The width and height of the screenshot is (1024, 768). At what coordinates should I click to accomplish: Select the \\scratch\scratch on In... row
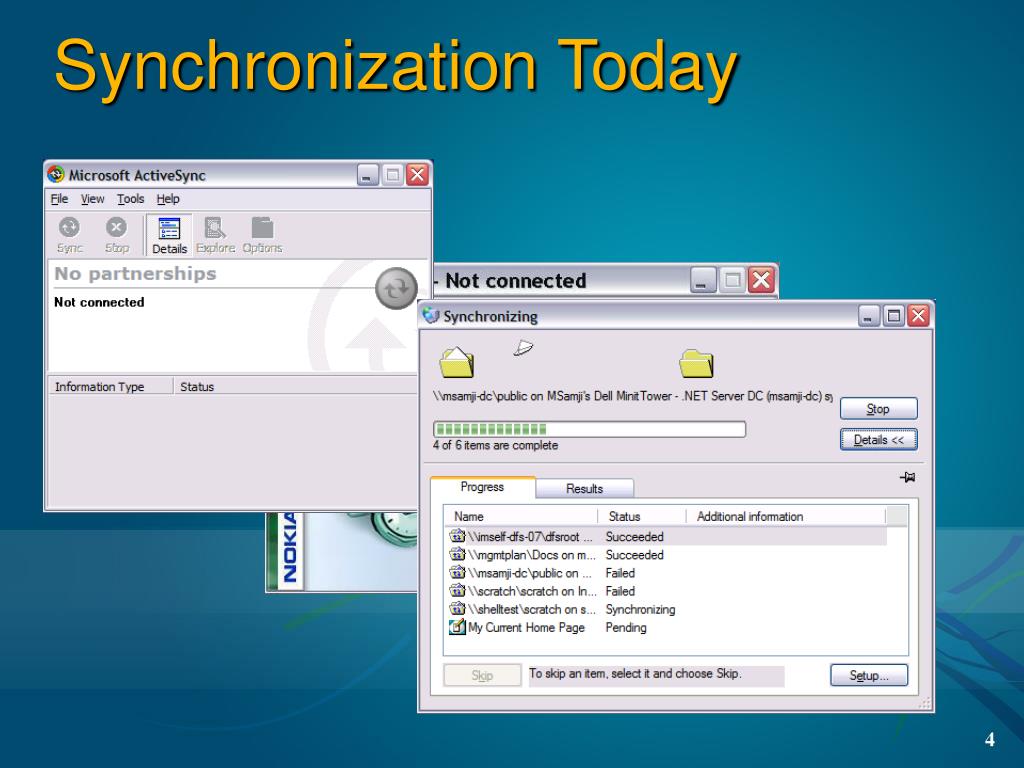666,591
